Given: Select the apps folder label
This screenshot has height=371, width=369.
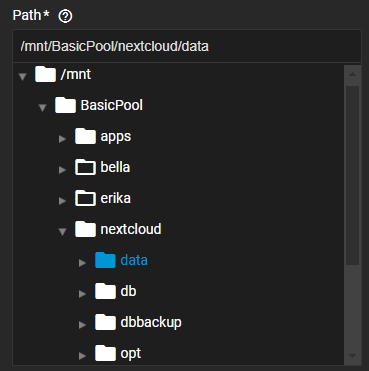Looking at the screenshot, I should coord(116,137).
